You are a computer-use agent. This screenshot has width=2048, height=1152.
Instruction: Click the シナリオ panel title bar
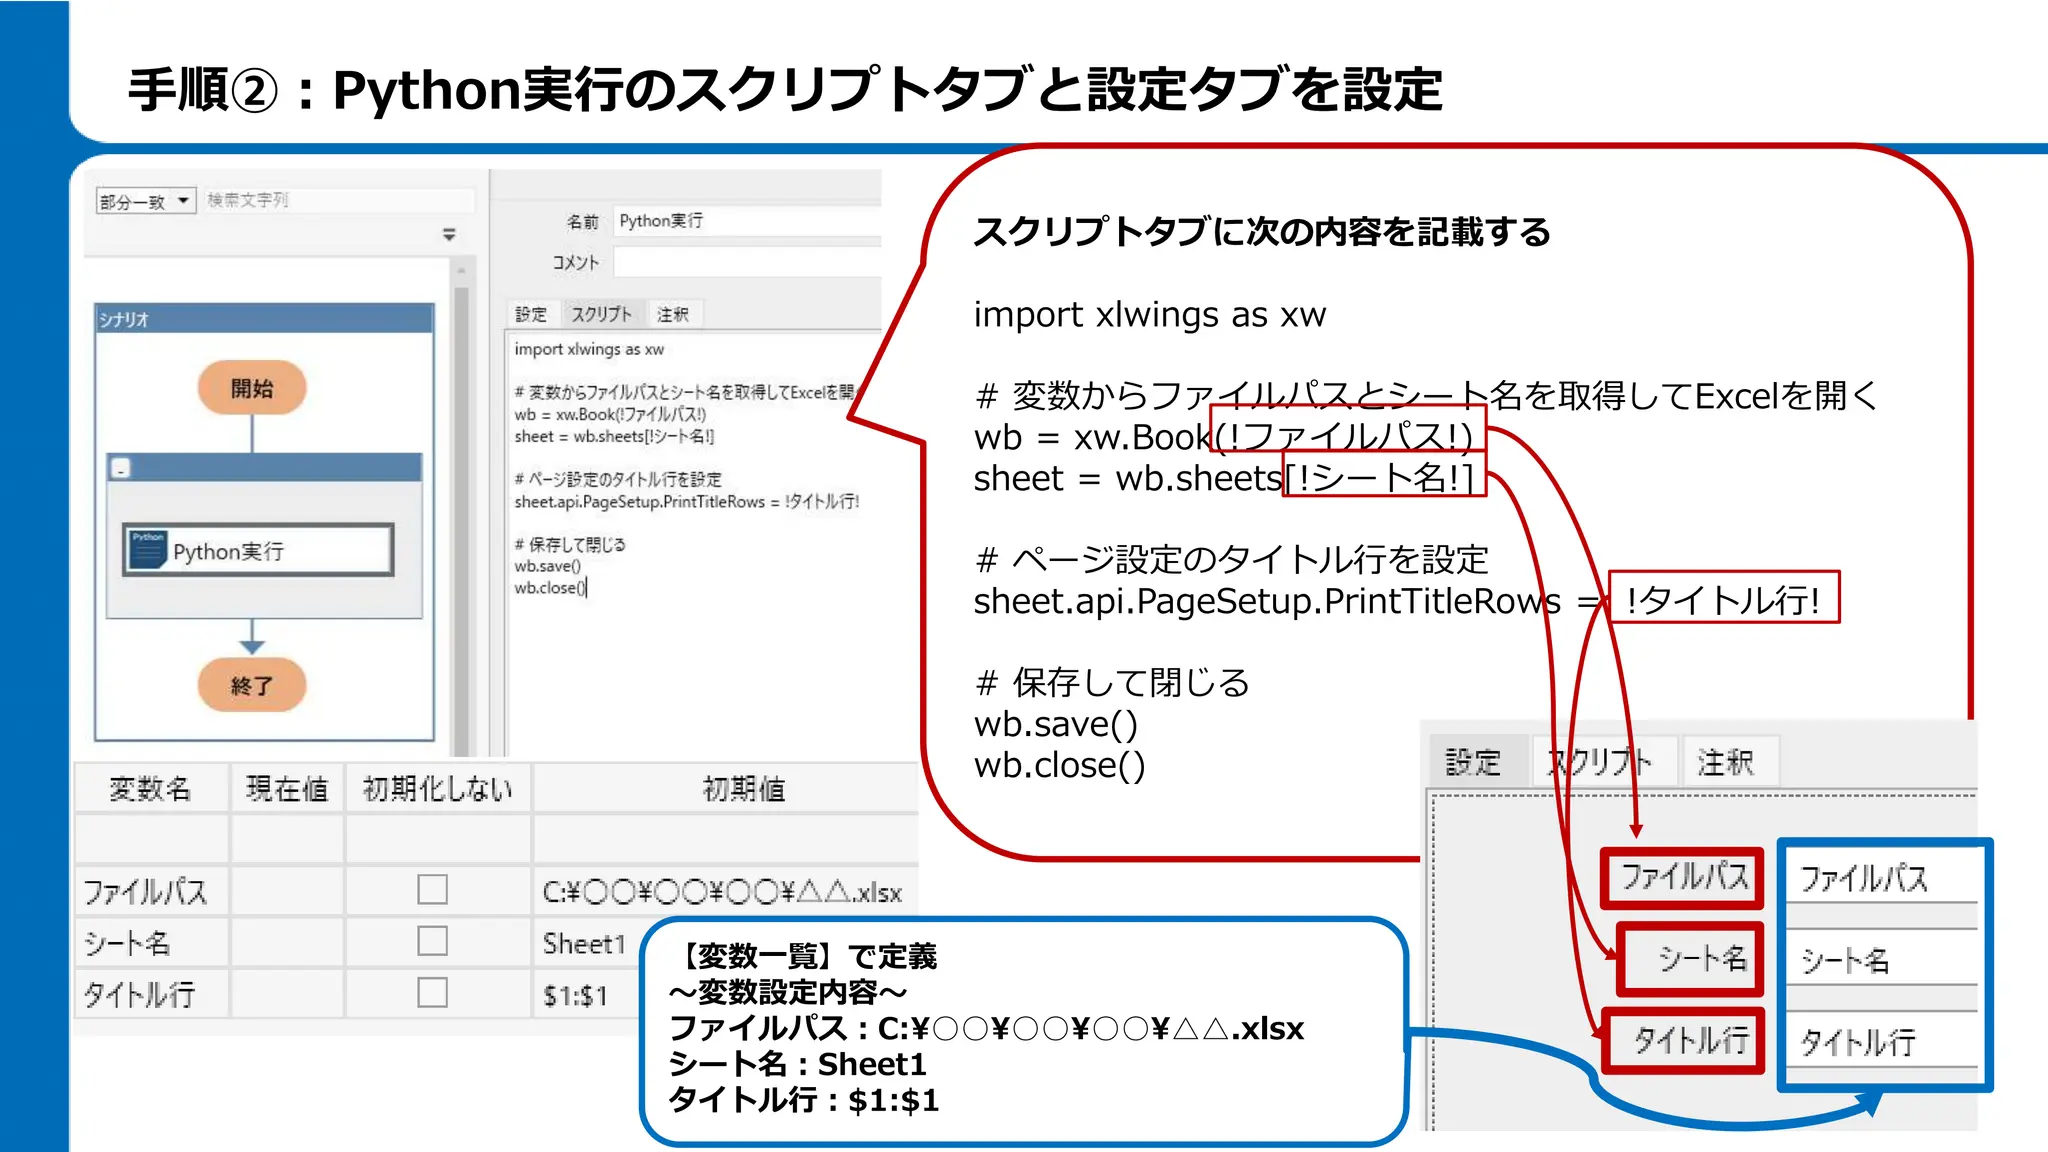pyautogui.click(x=264, y=319)
